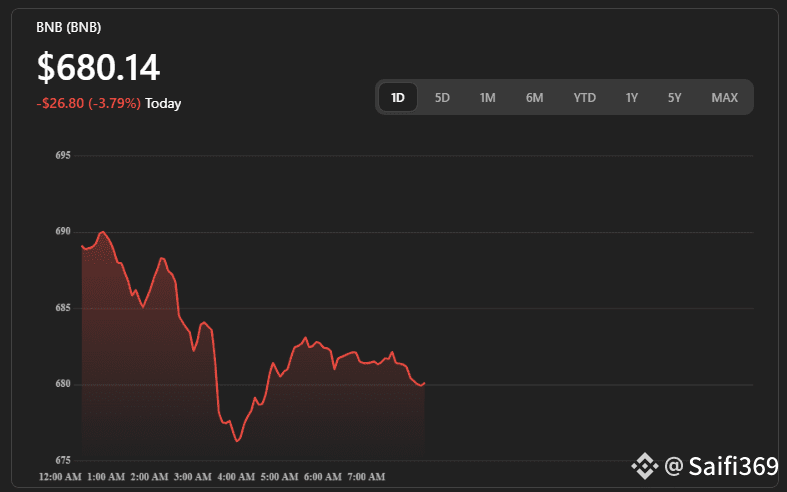Click the 7:00 AM axis label
Viewport: 787px width, 492px height.
(x=366, y=477)
